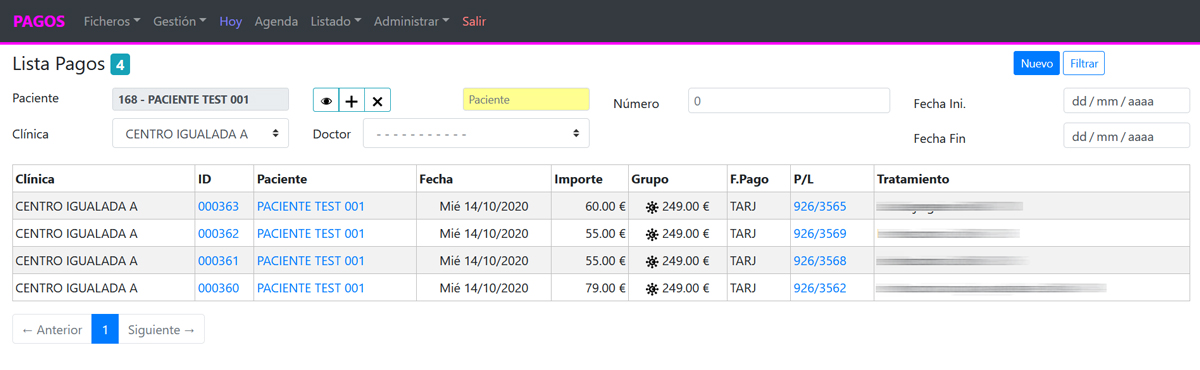This screenshot has width=1200, height=370.
Task: Log out with Salir
Action: 474,21
